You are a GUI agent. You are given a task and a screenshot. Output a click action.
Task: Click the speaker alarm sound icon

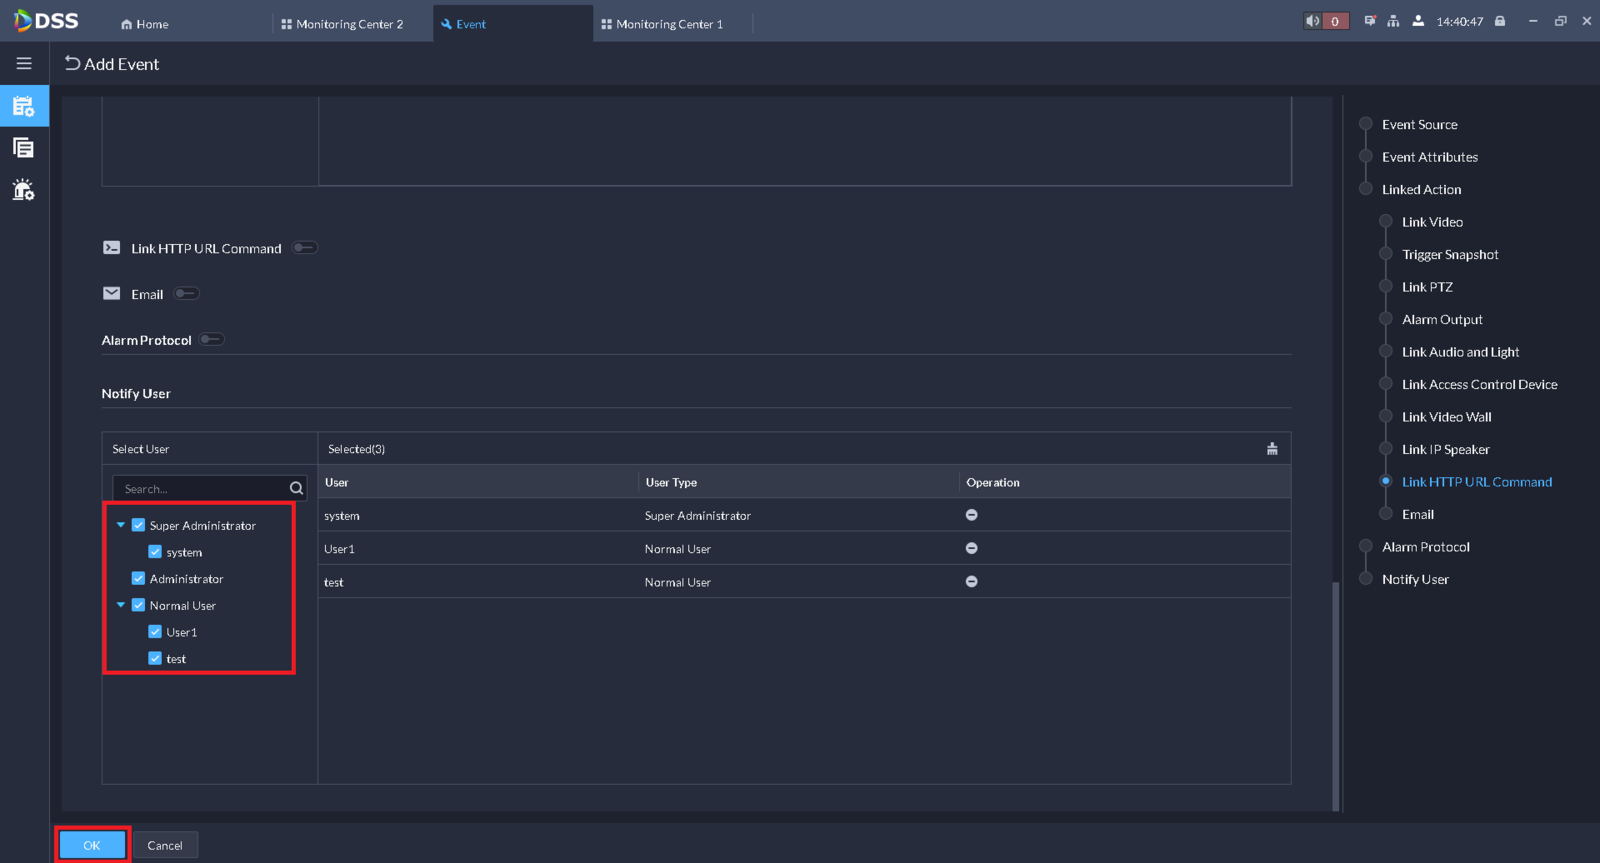1312,21
